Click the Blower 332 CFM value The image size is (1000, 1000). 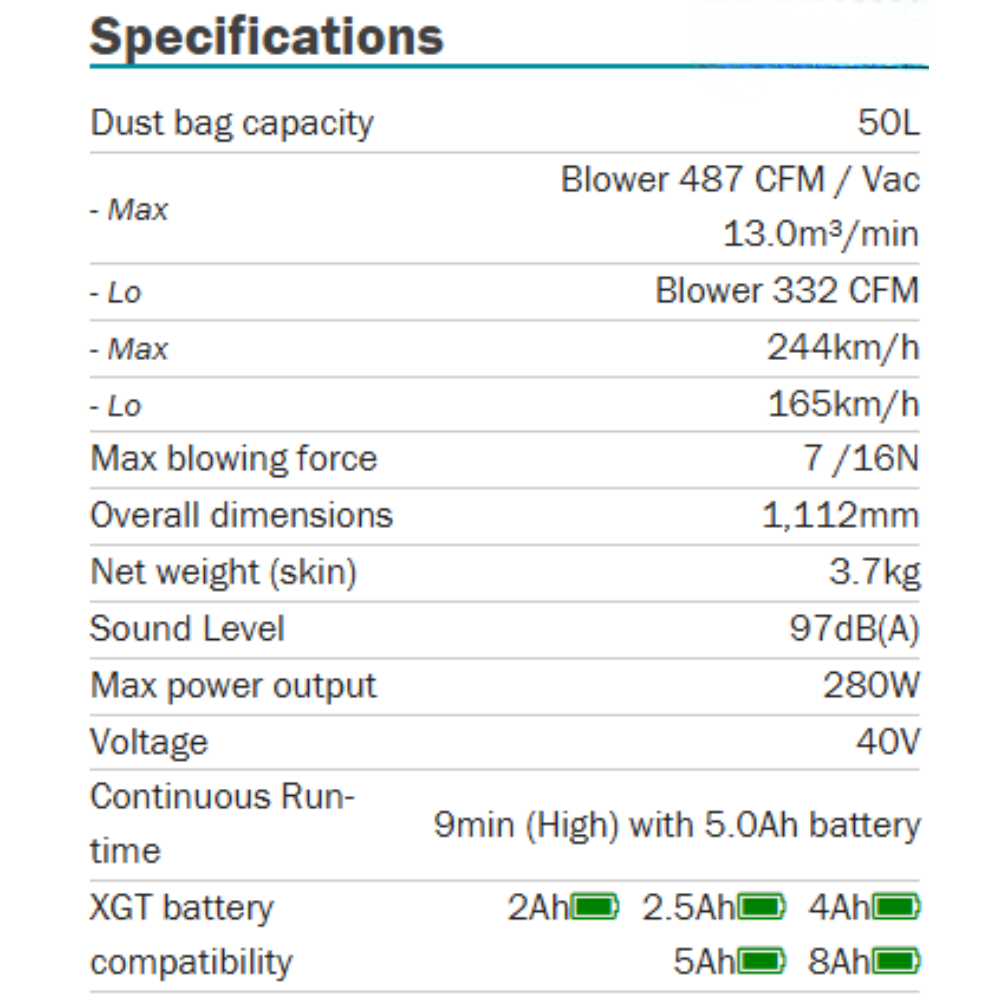pyautogui.click(x=786, y=291)
